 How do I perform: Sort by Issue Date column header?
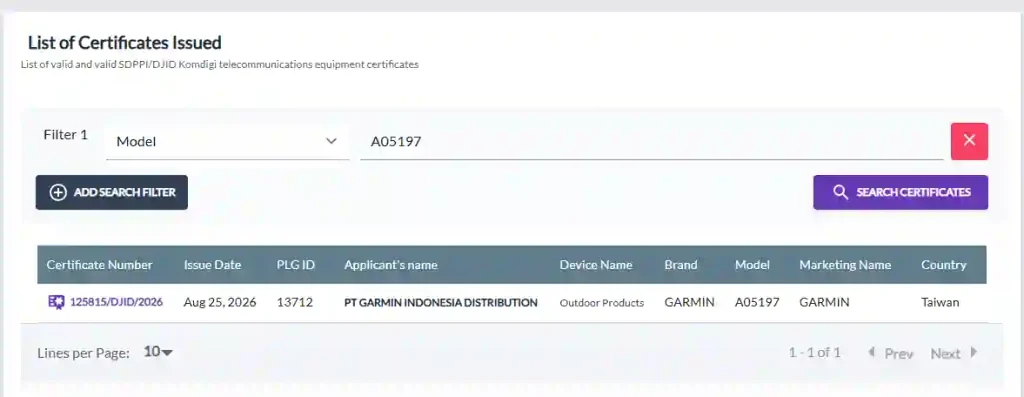click(x=212, y=265)
